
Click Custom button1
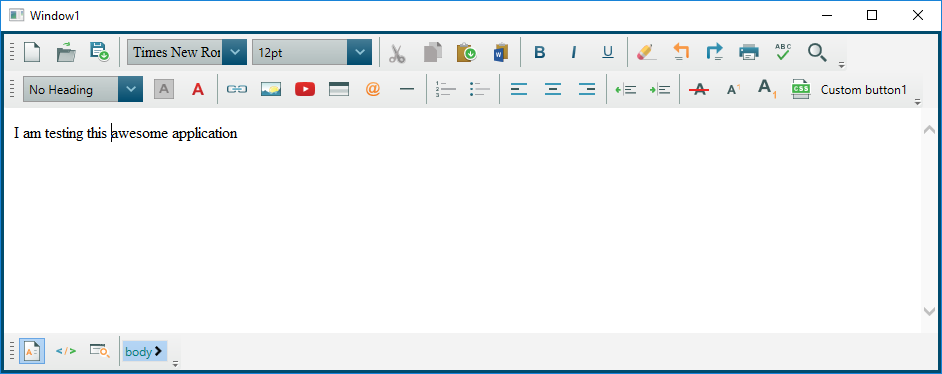pyautogui.click(x=863, y=90)
